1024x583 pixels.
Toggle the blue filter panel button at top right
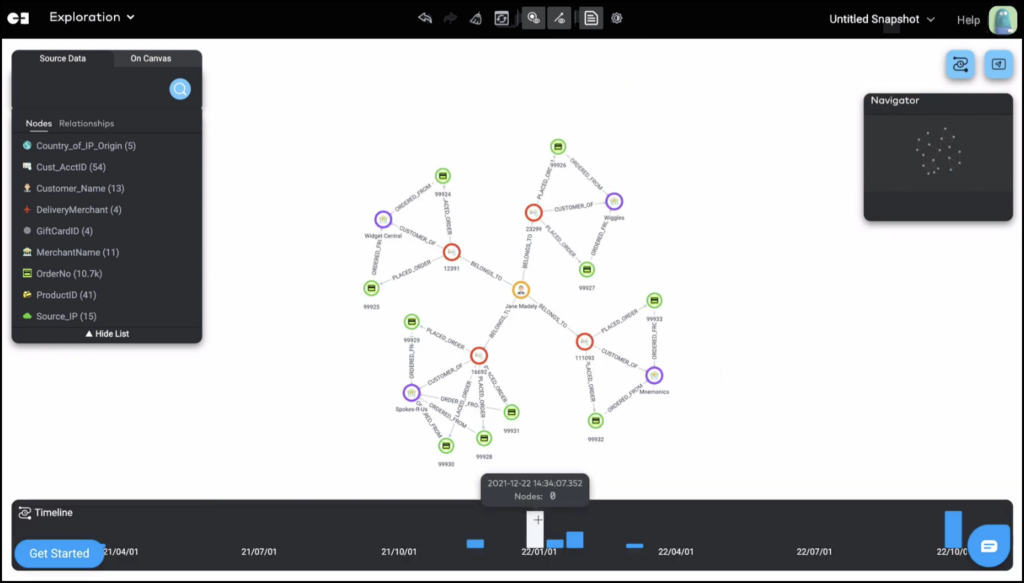pos(960,64)
